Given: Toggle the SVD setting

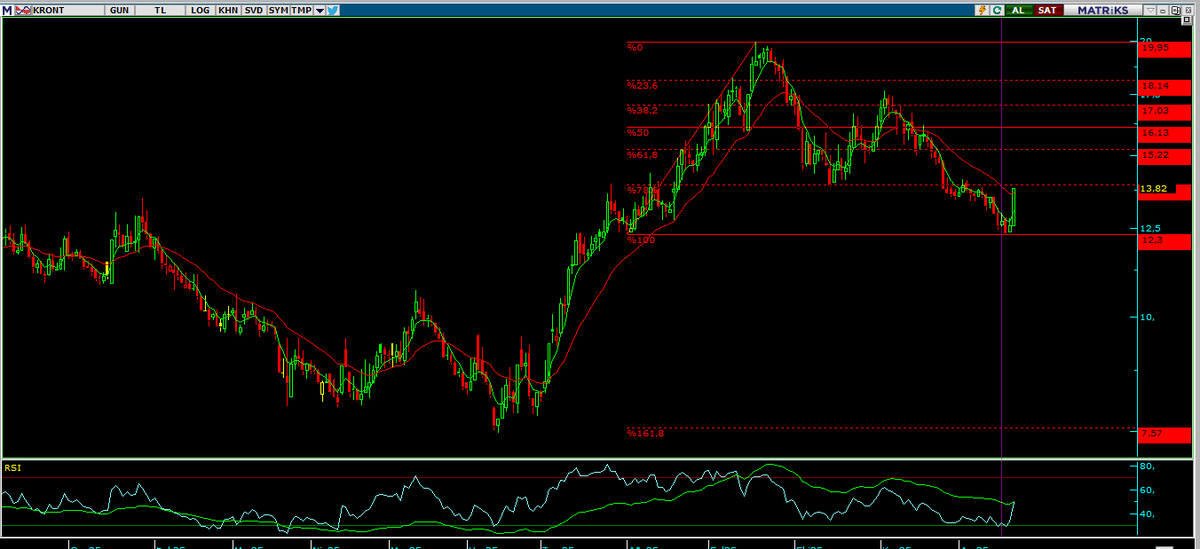Looking at the screenshot, I should coord(254,10).
